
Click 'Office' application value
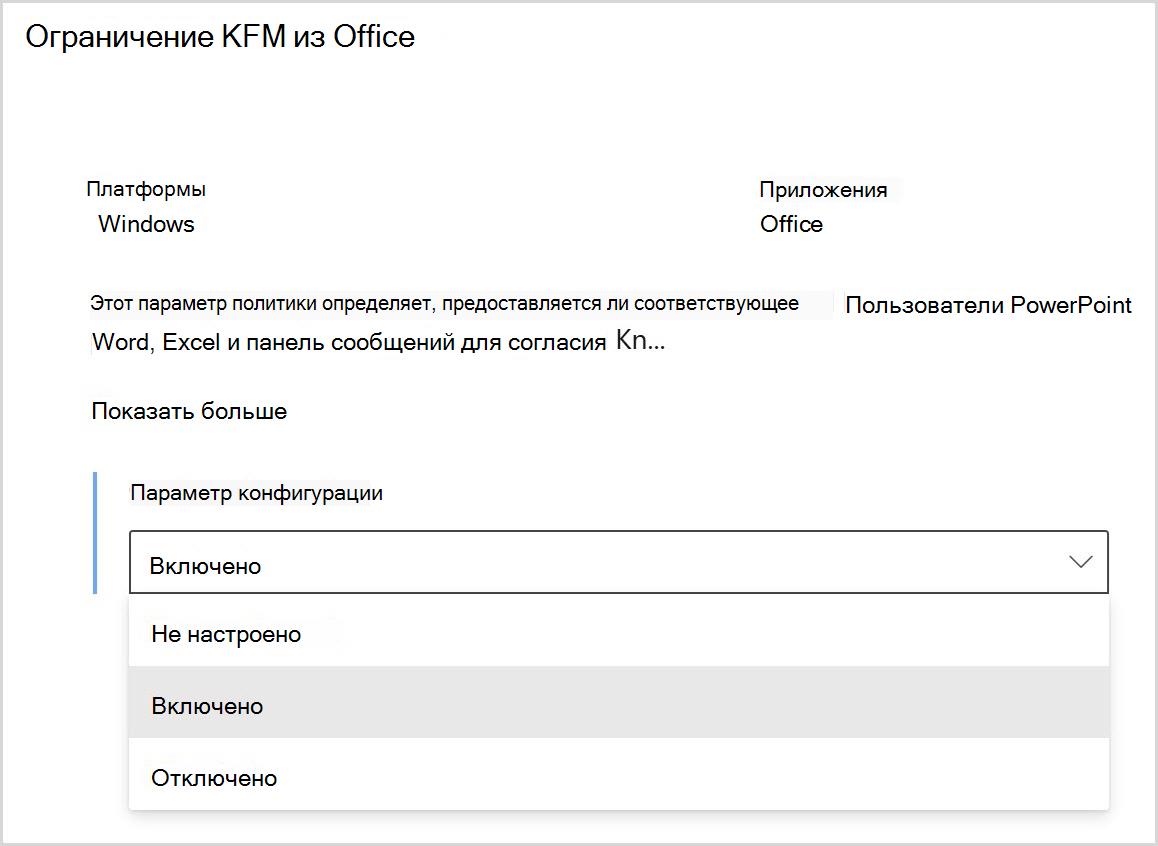click(x=791, y=224)
